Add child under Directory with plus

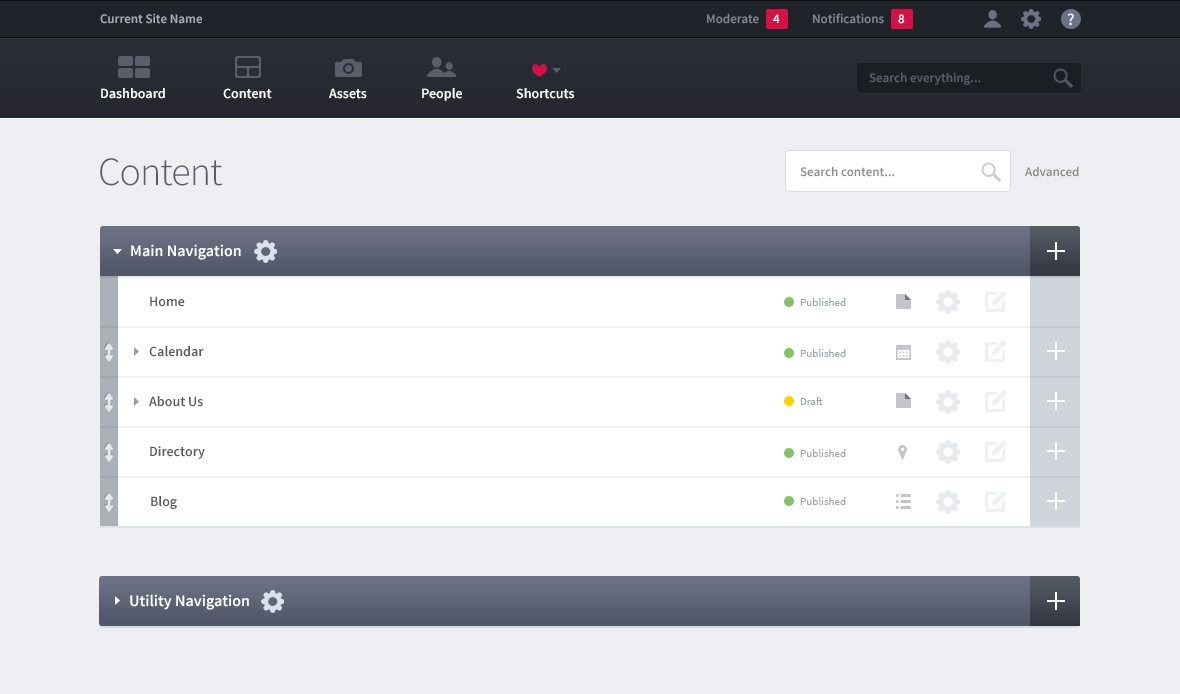click(1055, 451)
